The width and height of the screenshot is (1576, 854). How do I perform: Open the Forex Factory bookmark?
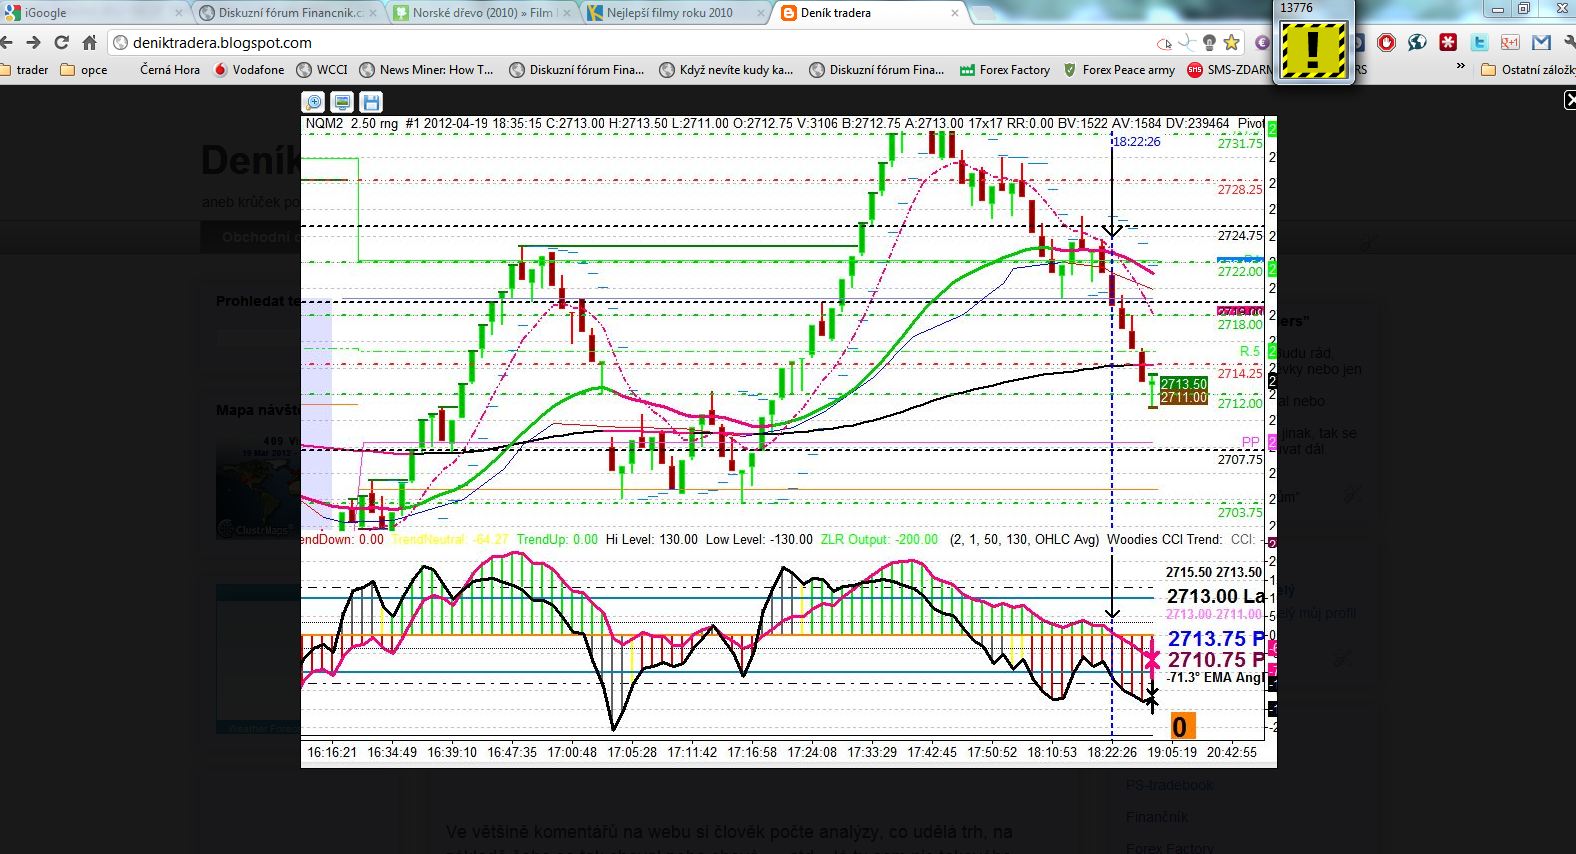1005,70
